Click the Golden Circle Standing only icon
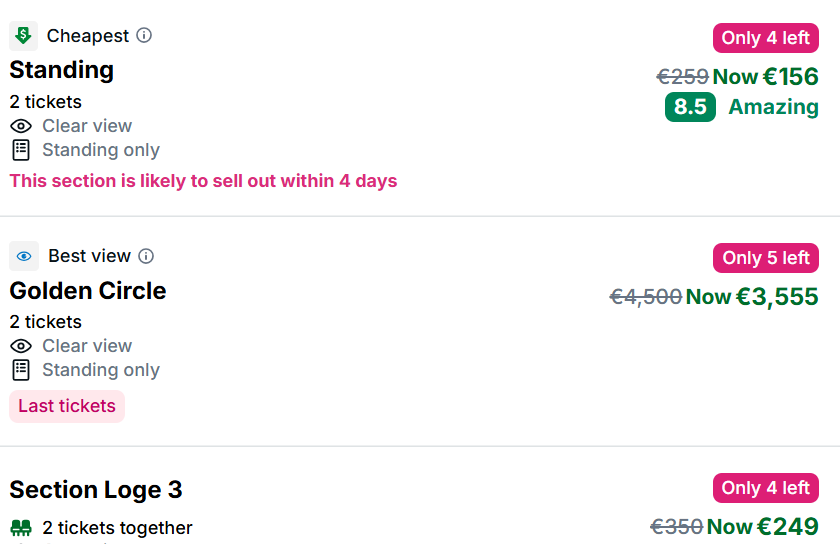This screenshot has width=840, height=544. point(21,370)
